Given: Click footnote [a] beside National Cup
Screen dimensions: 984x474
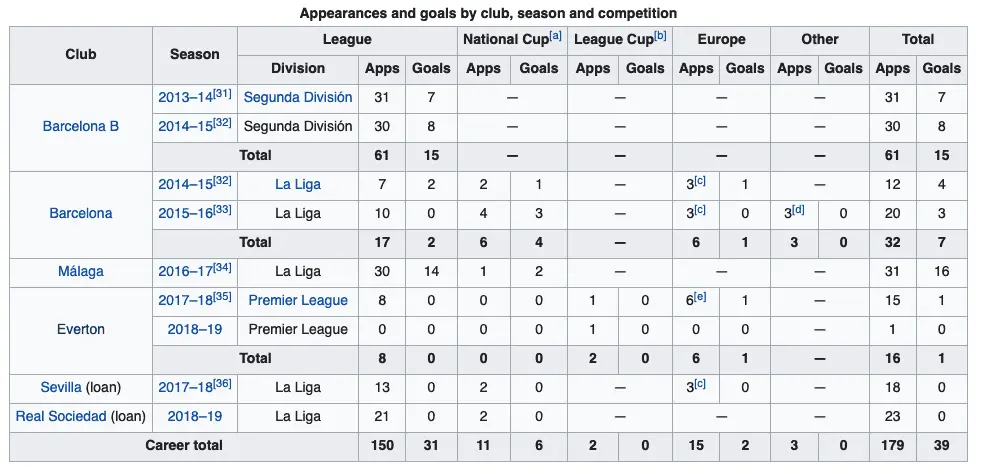Looking at the screenshot, I should [556, 36].
